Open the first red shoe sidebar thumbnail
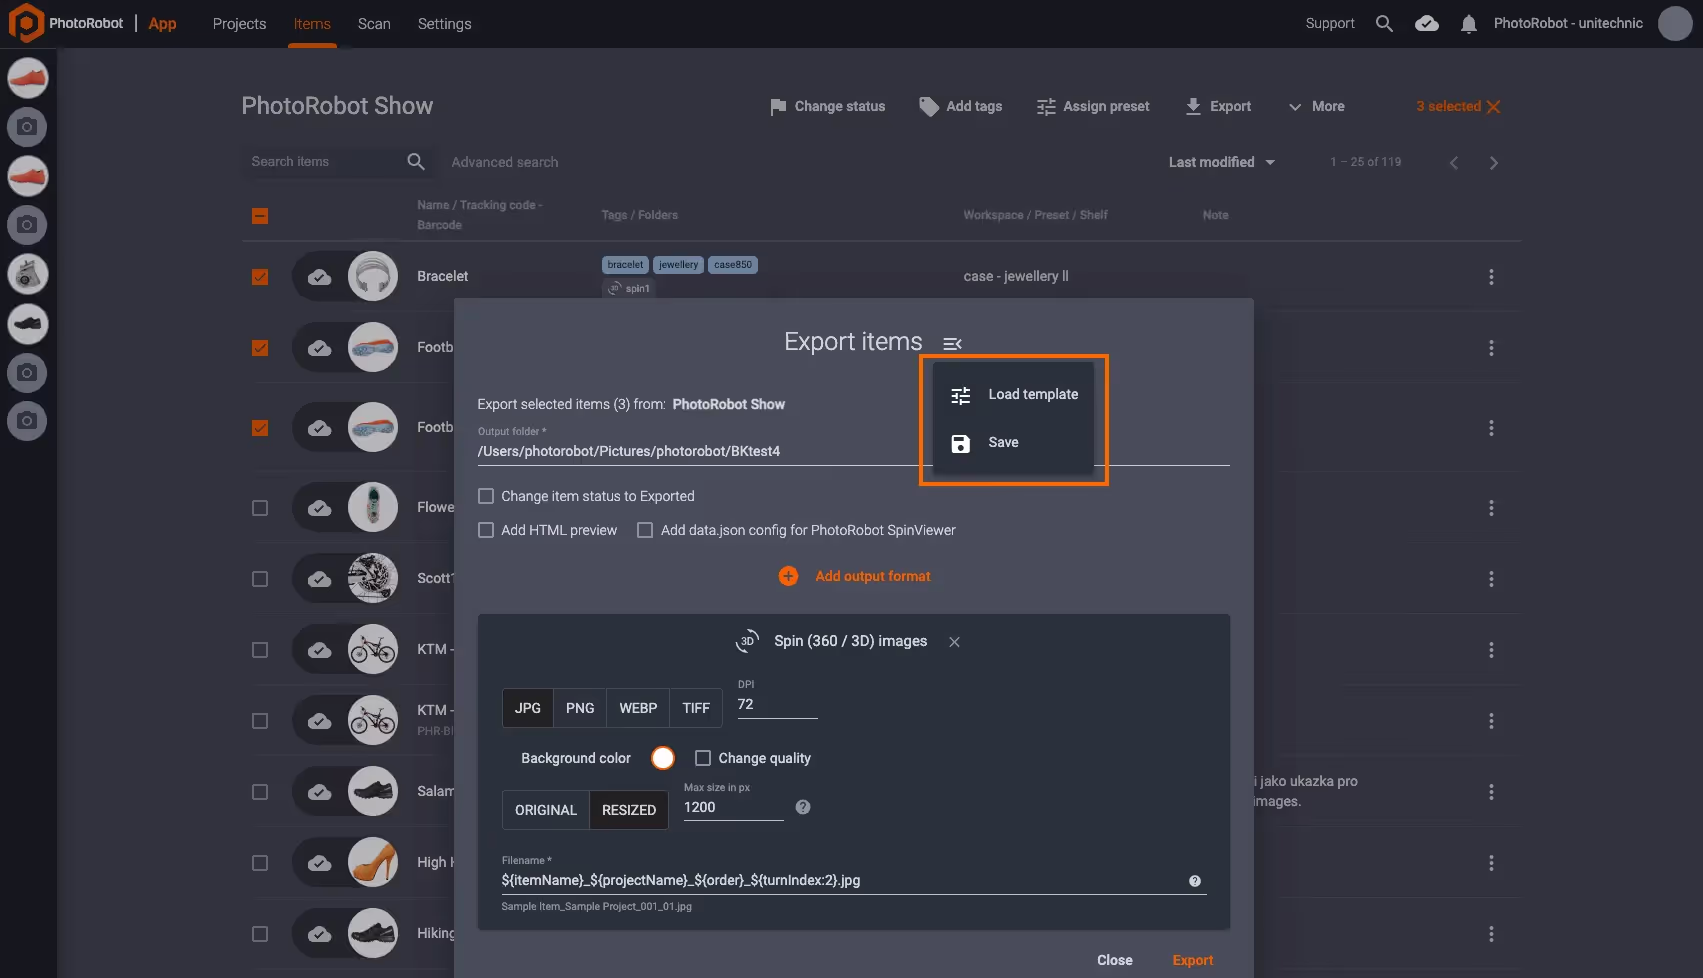This screenshot has width=1703, height=978. tap(28, 78)
